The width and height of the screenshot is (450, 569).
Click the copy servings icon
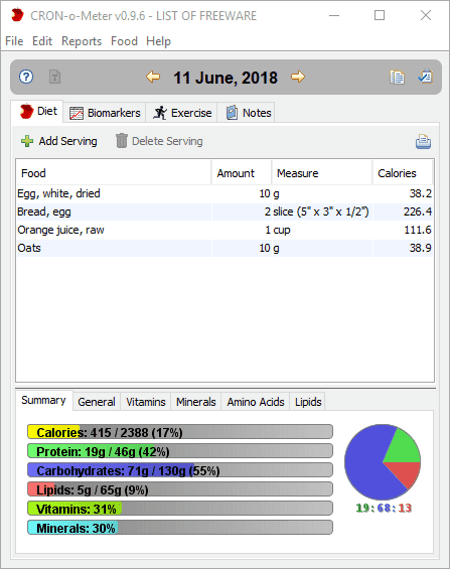pos(397,77)
